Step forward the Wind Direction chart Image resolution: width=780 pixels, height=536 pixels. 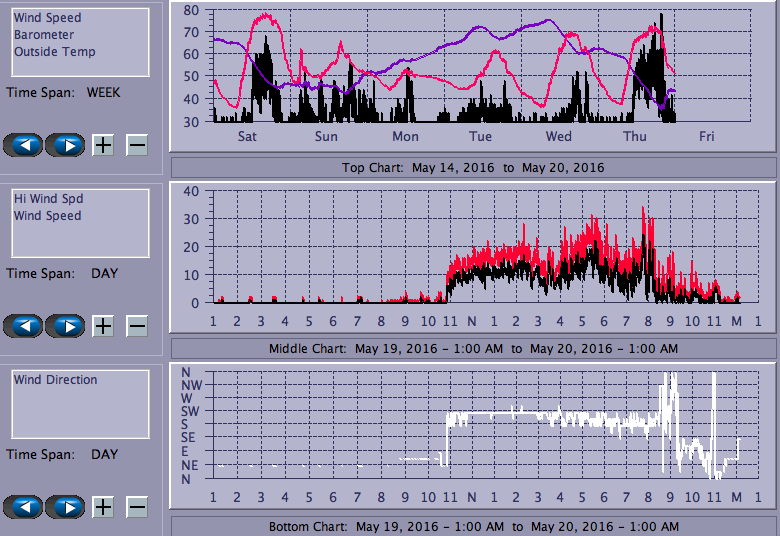(65, 507)
